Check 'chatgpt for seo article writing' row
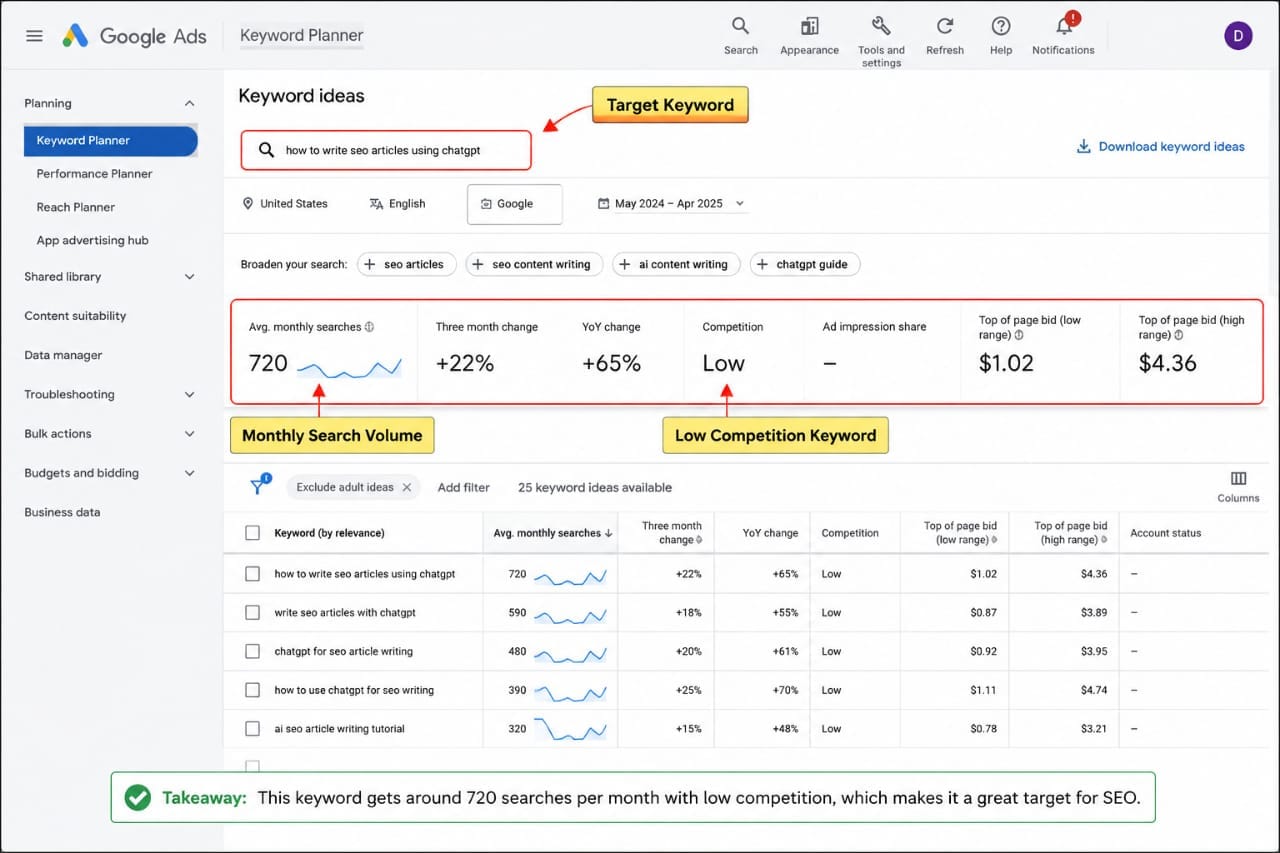1280x853 pixels. tap(252, 651)
